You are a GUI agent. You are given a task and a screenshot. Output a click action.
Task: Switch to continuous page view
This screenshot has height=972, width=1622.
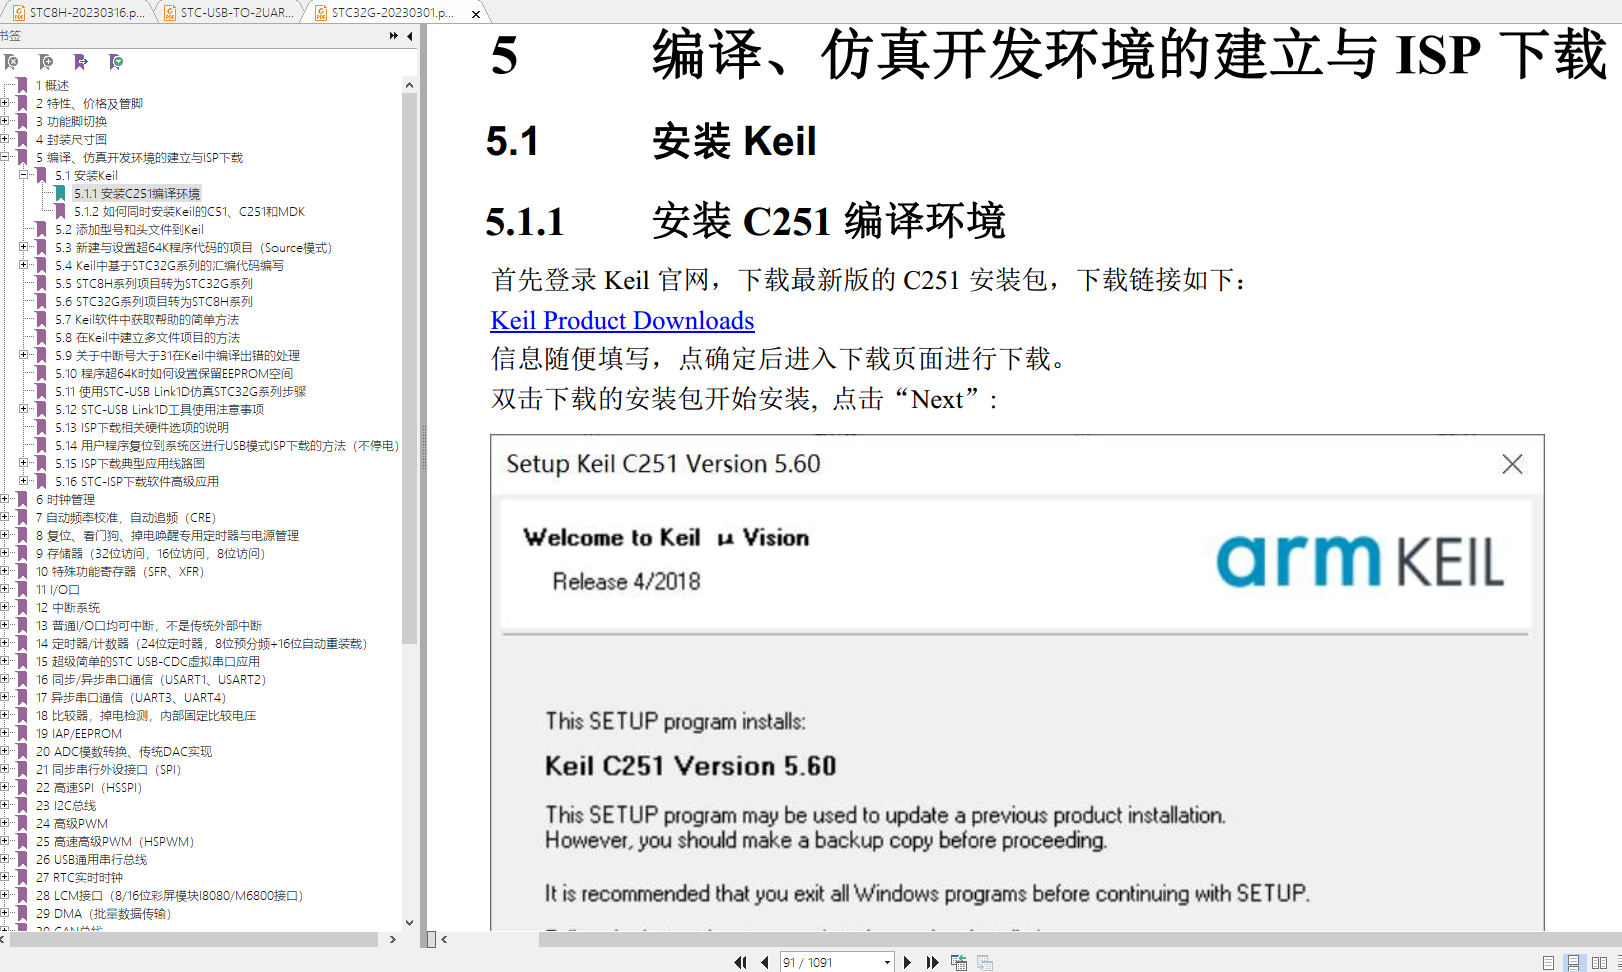click(x=1573, y=962)
